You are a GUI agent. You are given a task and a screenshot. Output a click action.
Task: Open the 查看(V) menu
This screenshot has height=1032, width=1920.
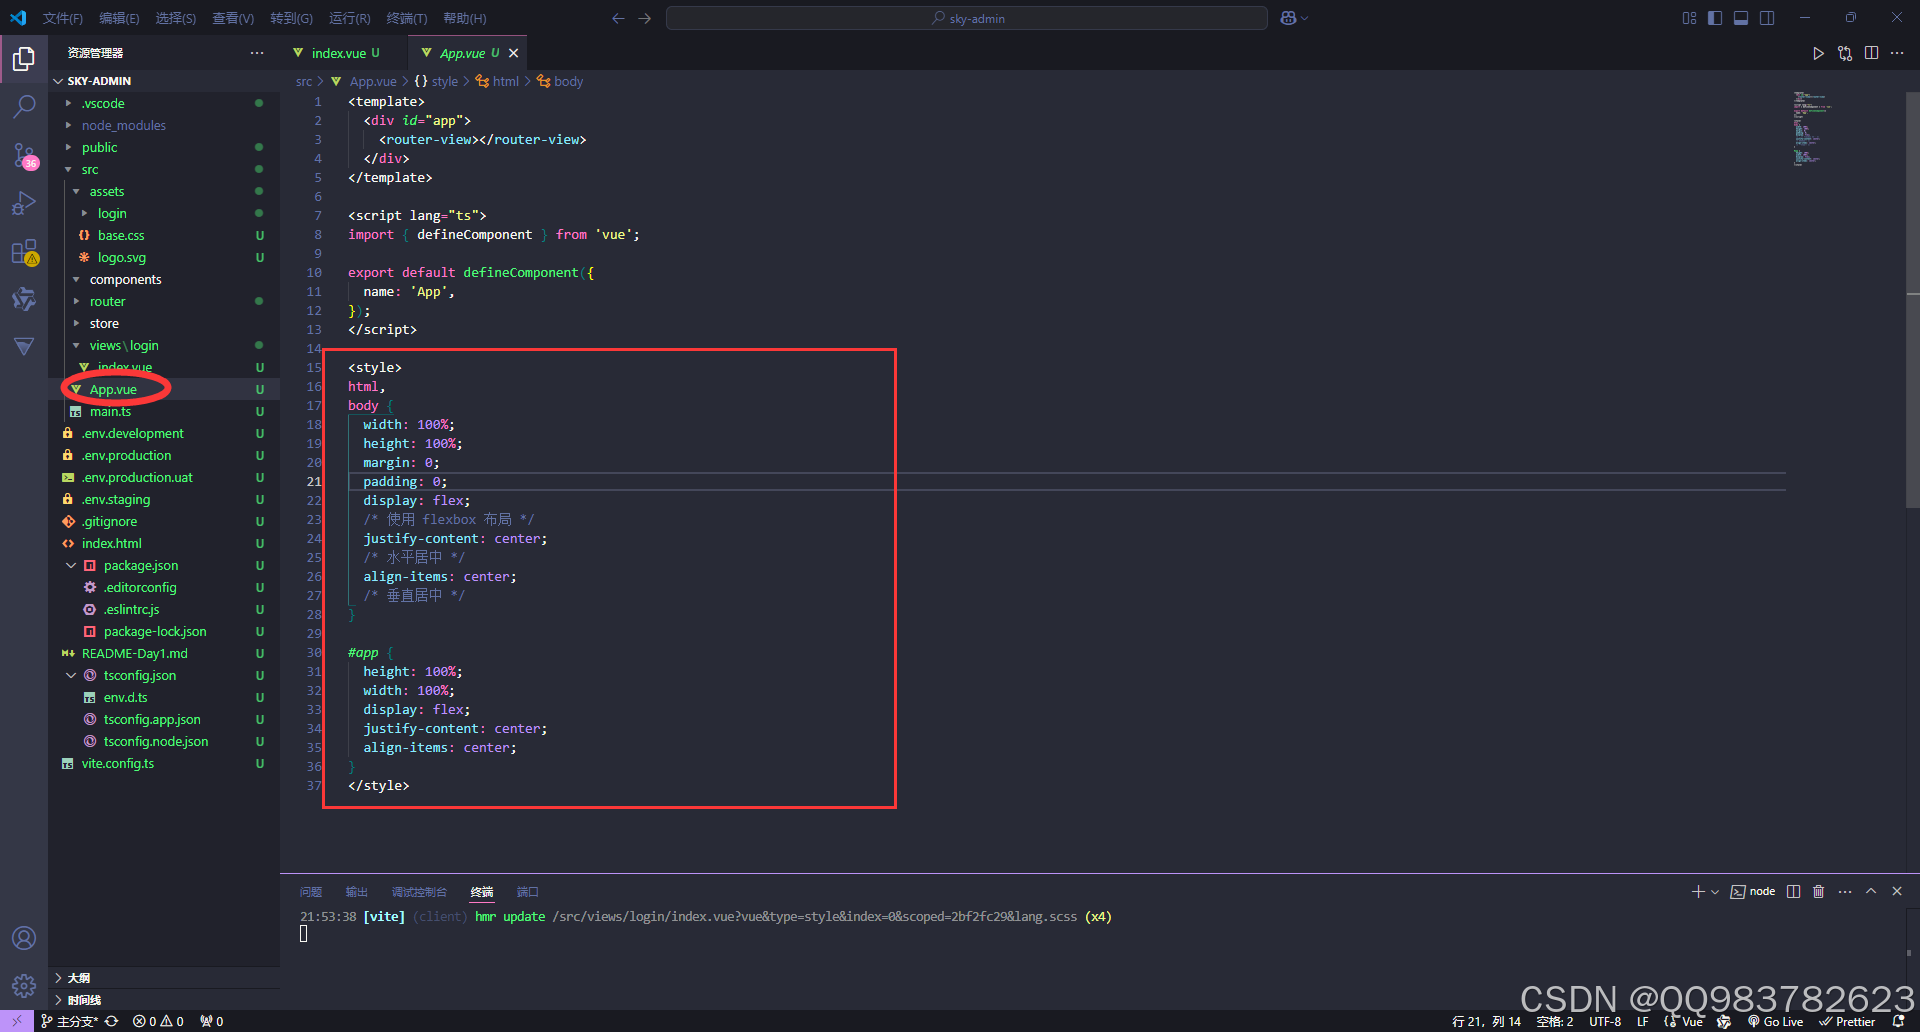click(233, 18)
